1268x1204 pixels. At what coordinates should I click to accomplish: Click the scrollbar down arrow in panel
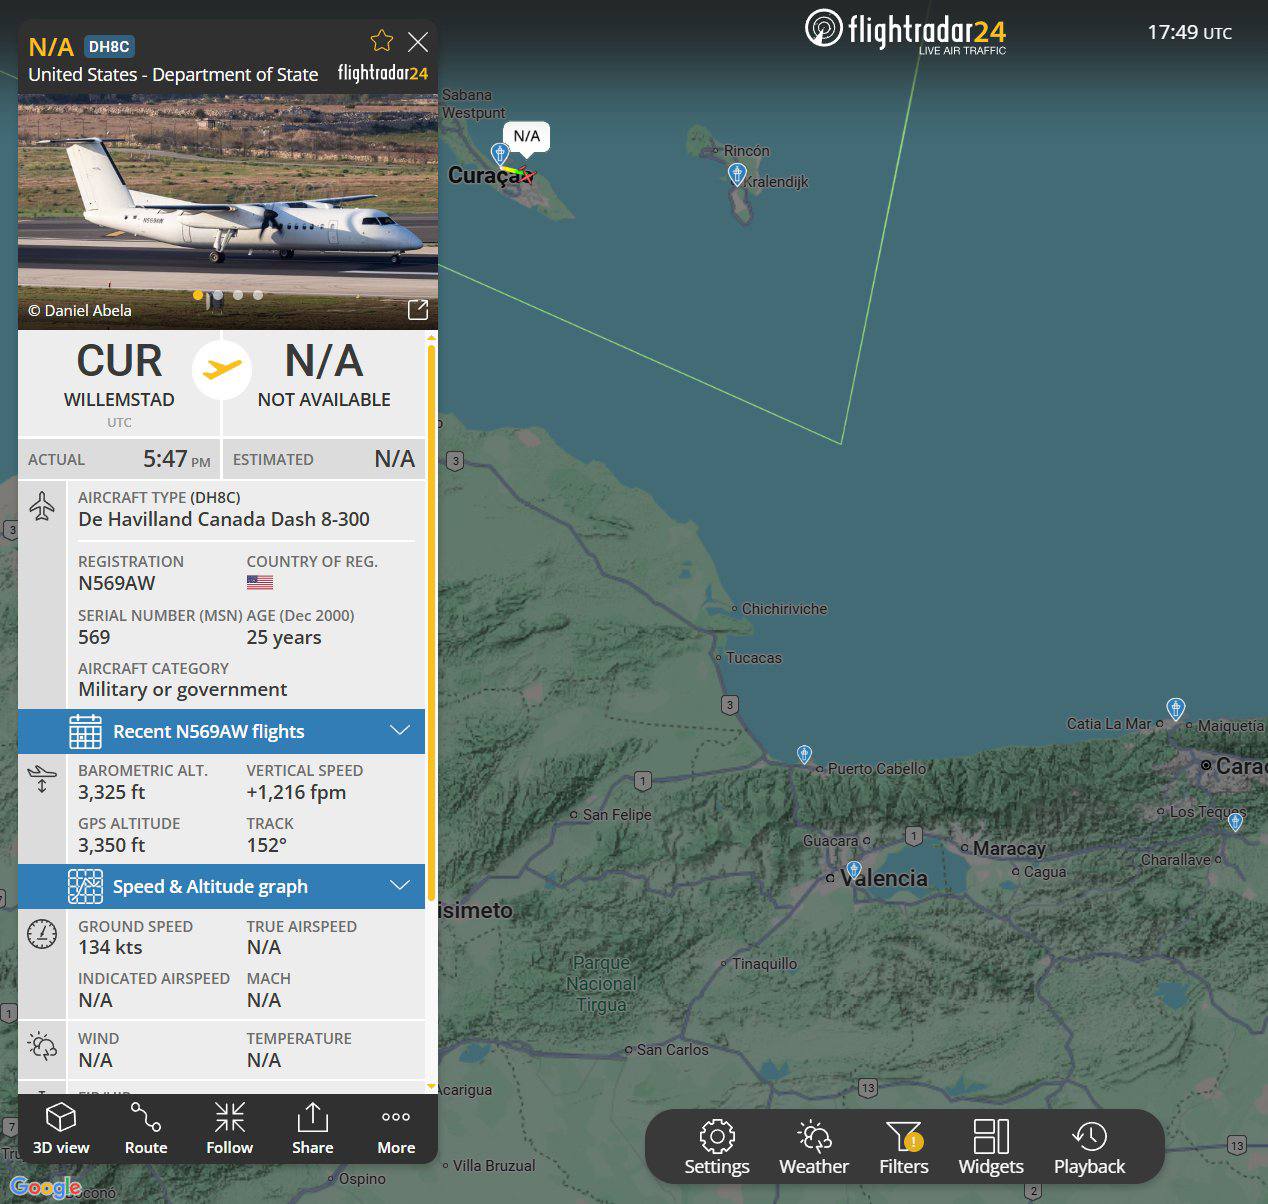tap(432, 1086)
